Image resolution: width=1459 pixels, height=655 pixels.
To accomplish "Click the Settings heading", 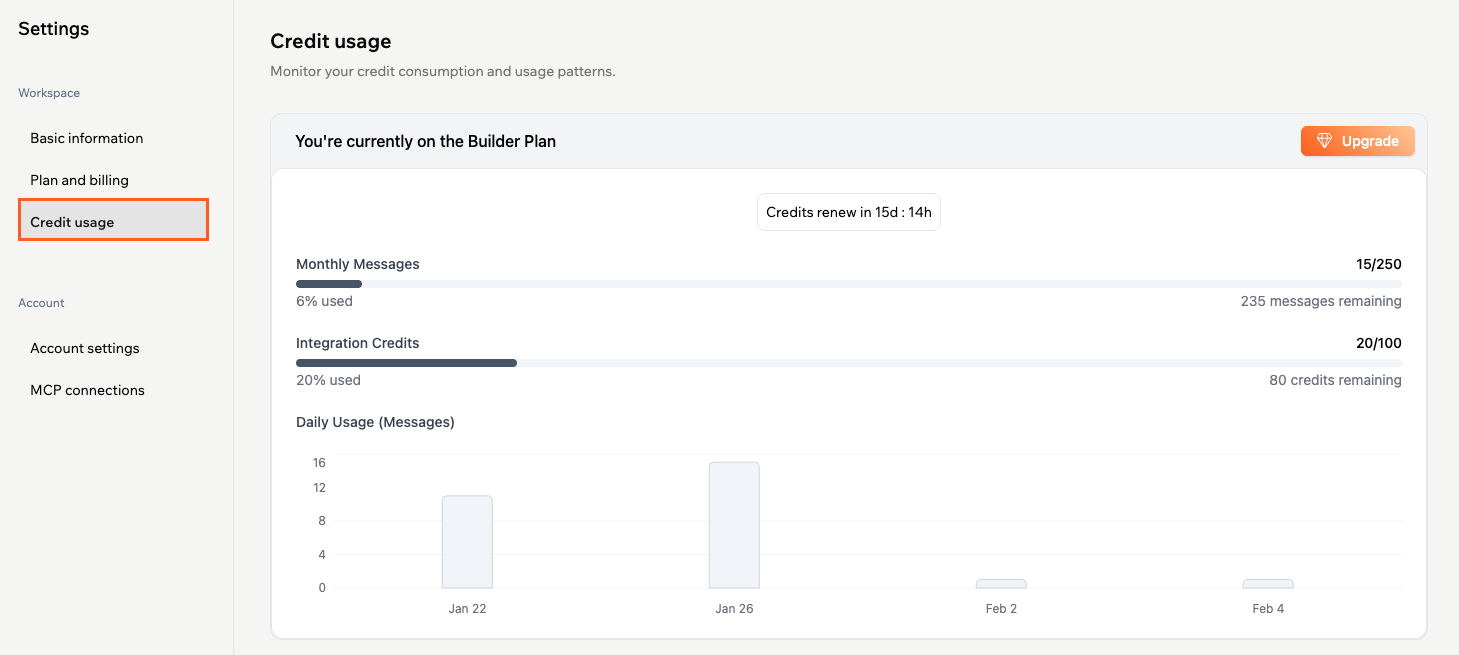I will tap(52, 28).
